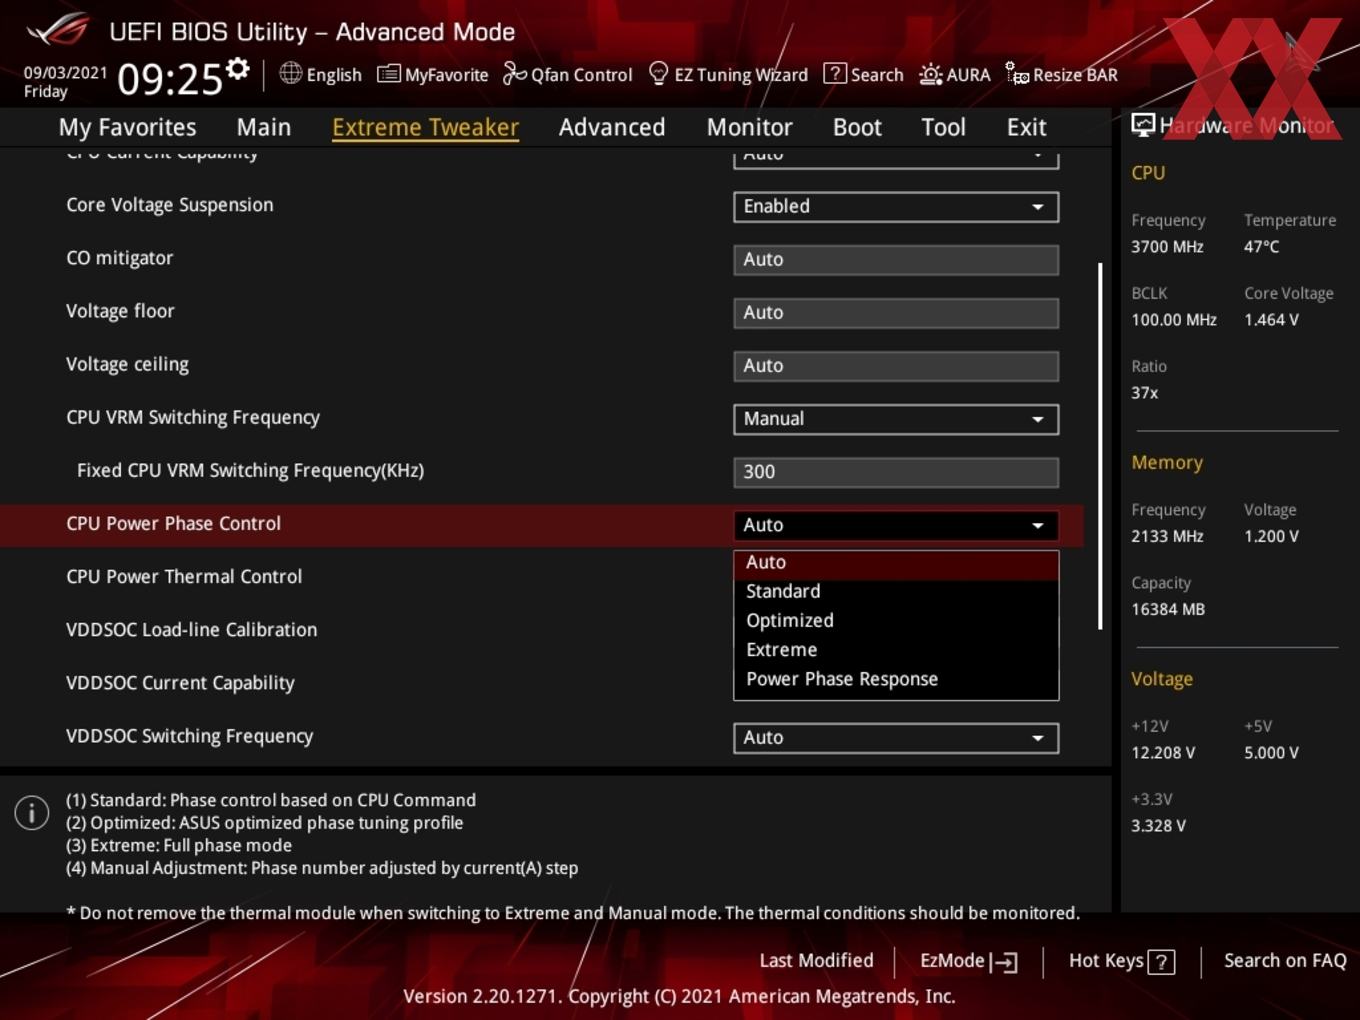Click the info circle icon
Viewport: 1360px width, 1020px height.
(x=32, y=812)
